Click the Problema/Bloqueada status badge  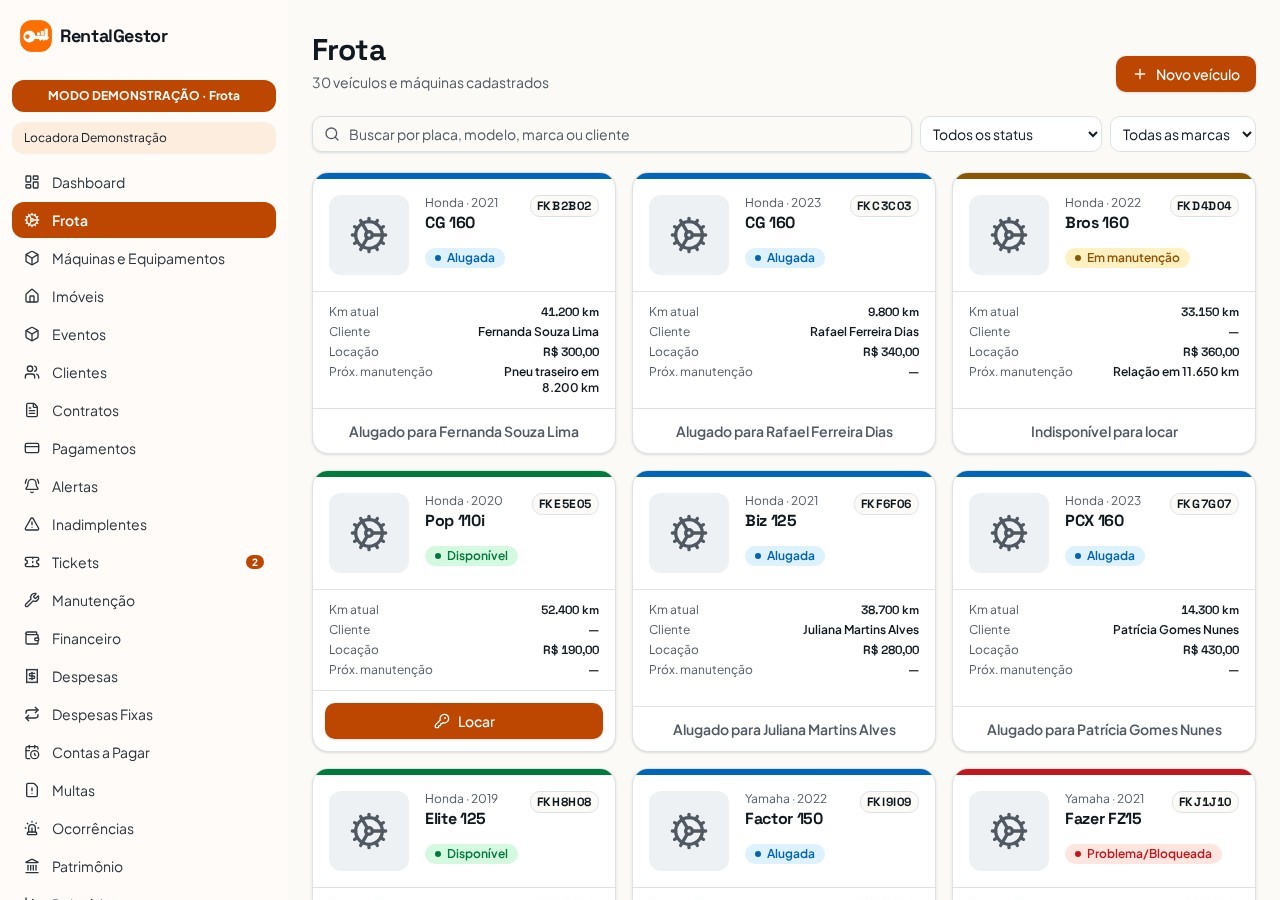[x=1143, y=854]
